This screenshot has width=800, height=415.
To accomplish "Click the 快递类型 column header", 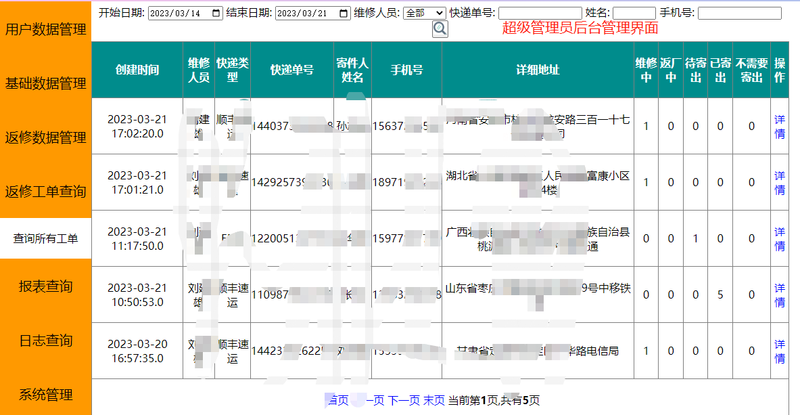I will (232, 70).
